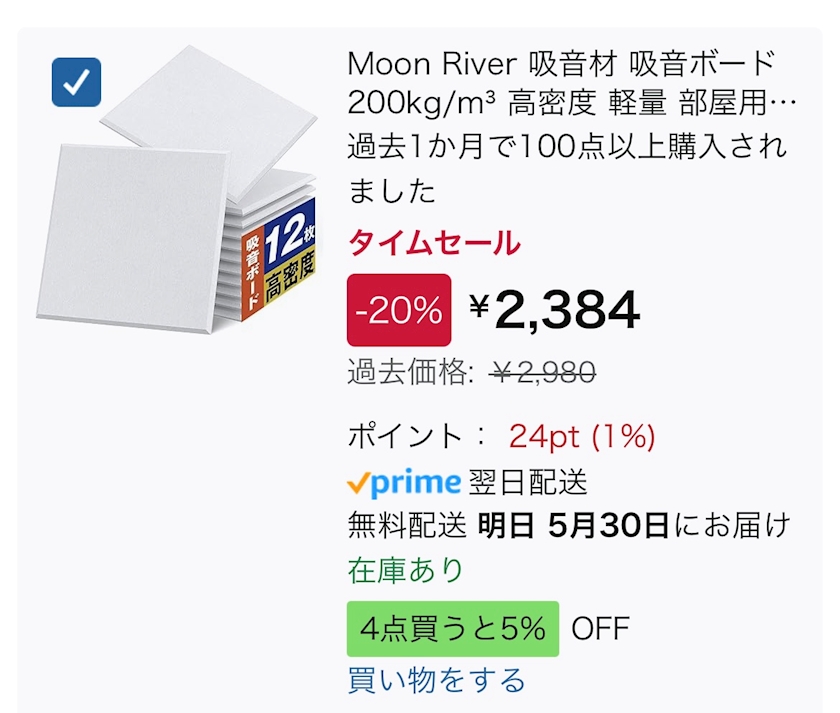Click the OFF text beside coupon badge
Image resolution: width=840 pixels, height=713 pixels.
[600, 629]
